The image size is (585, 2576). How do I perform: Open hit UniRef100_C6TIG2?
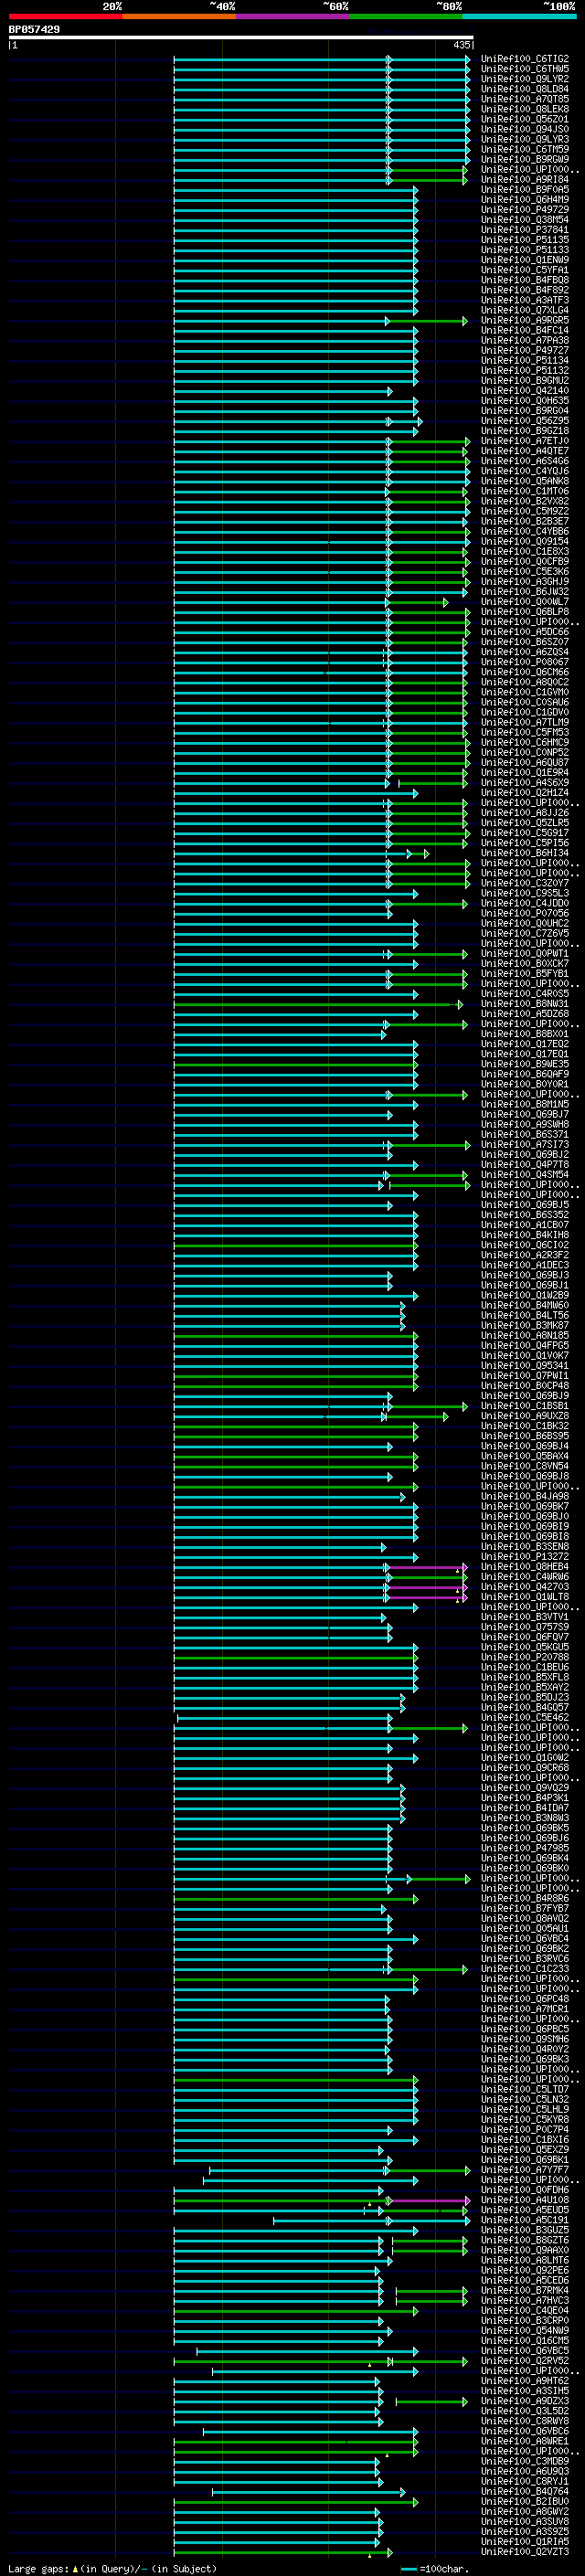pyautogui.click(x=524, y=59)
